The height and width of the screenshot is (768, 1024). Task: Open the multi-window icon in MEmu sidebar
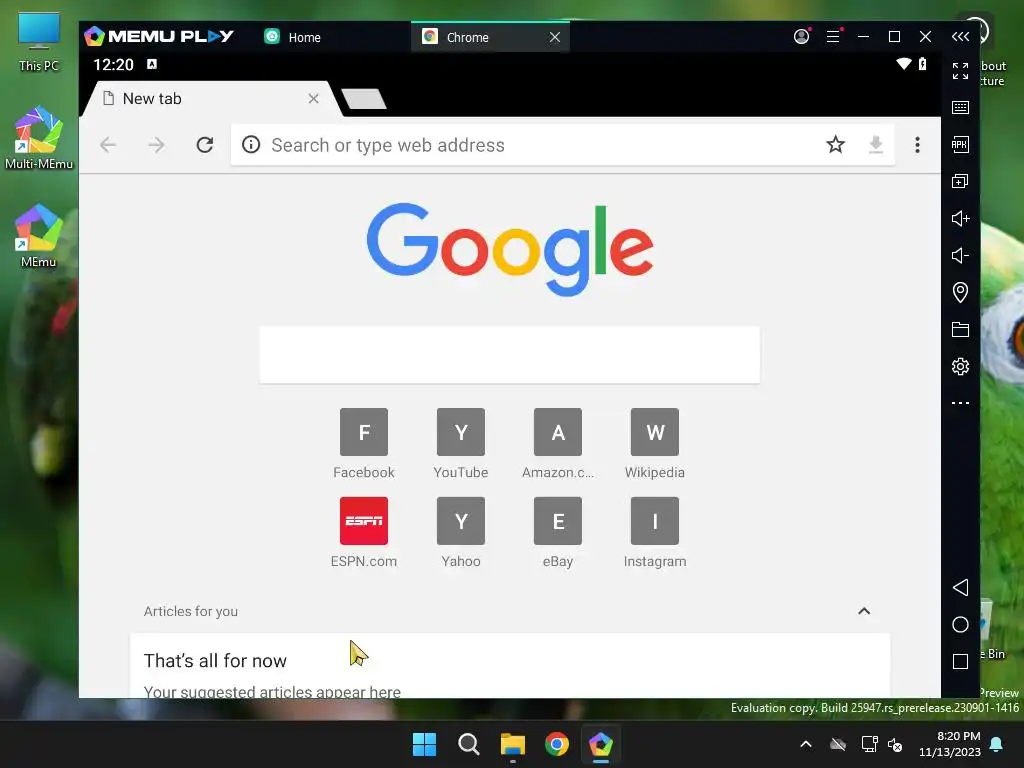[960, 181]
